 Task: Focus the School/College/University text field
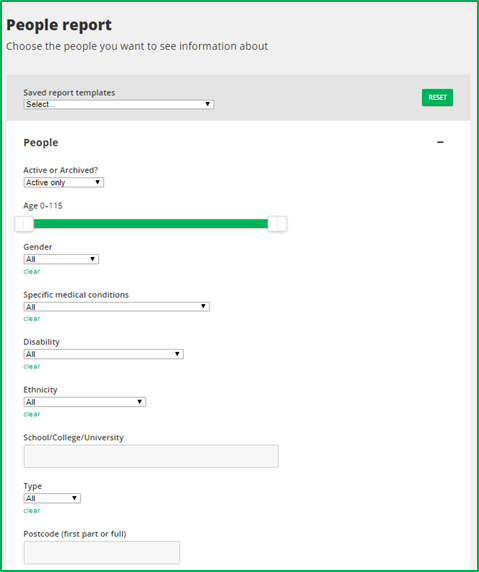tap(151, 456)
